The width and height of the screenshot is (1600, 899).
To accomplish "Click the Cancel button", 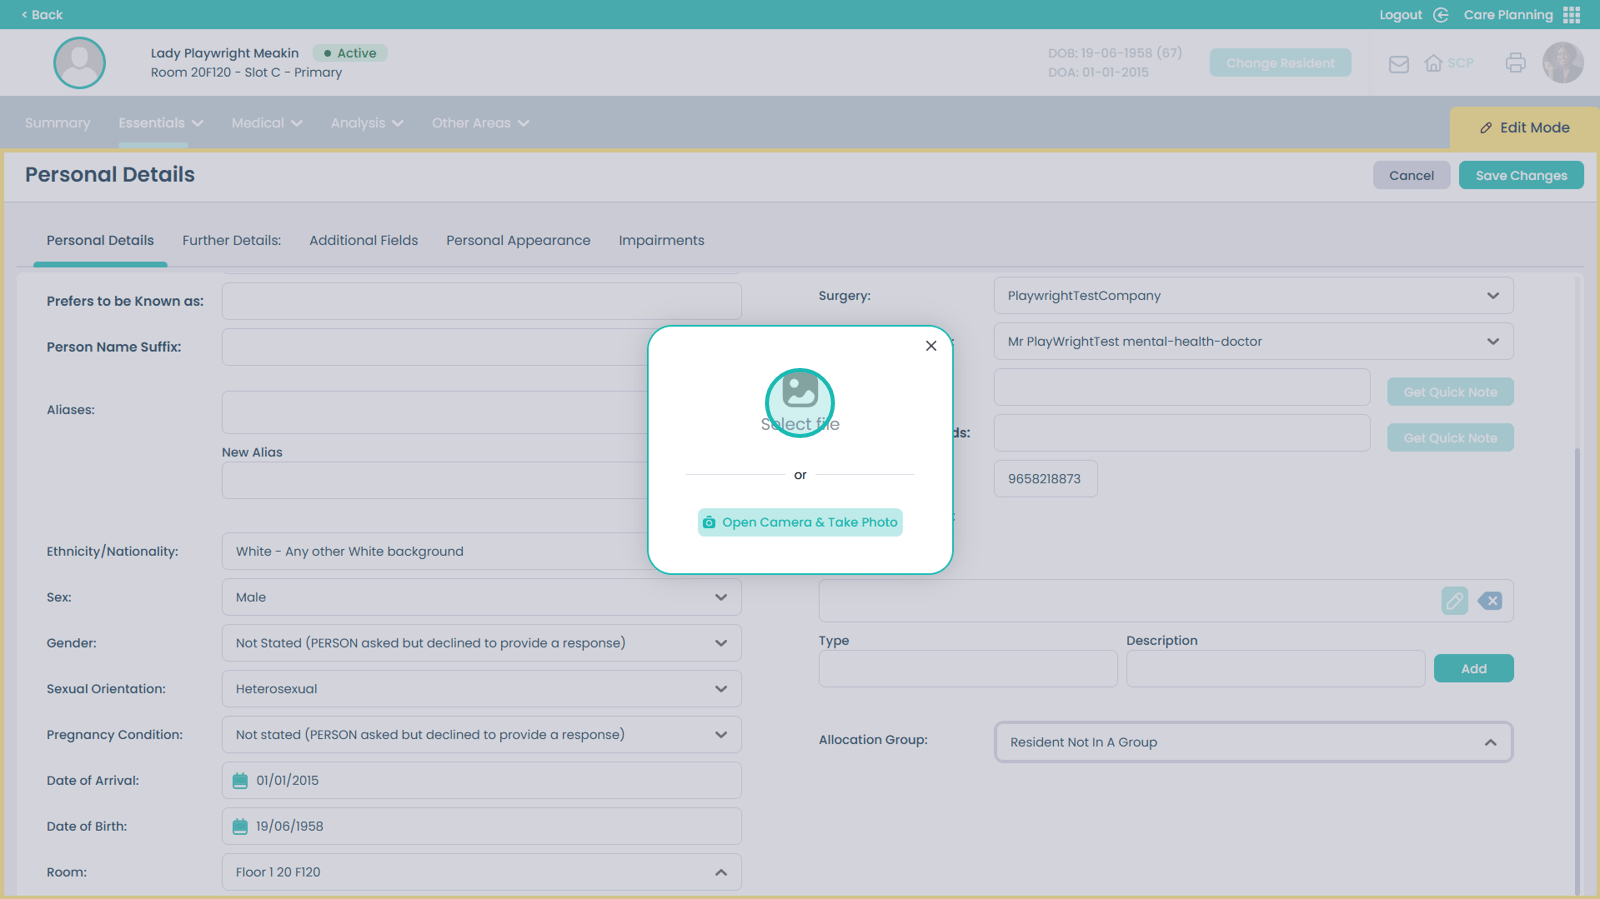I will tap(1411, 176).
